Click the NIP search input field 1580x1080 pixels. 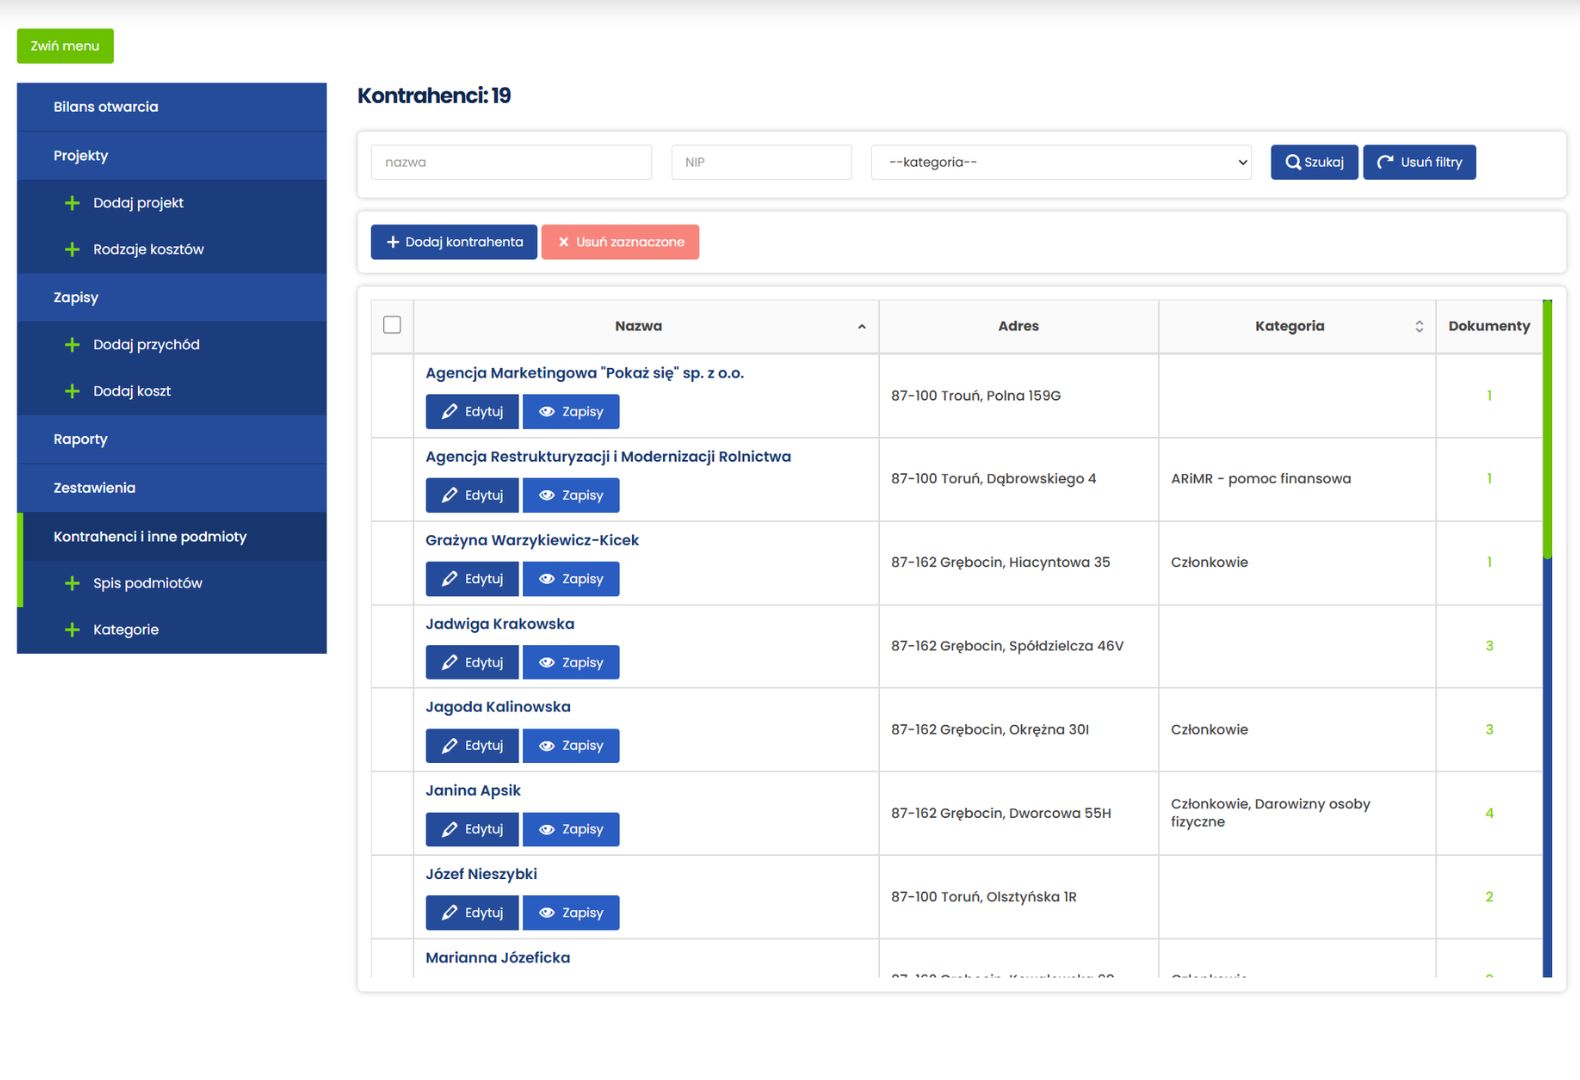pos(761,162)
